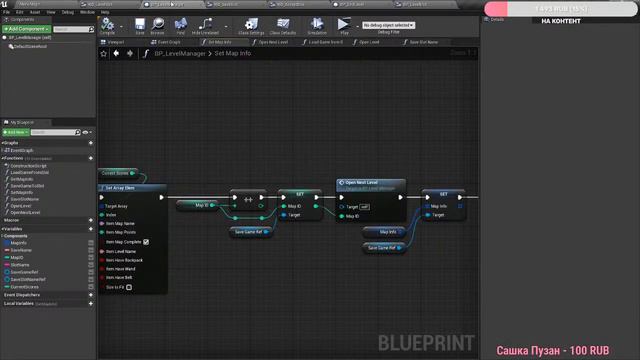Collapse the Variables section
Viewport: 640px width, 360px height.
click(x=2, y=229)
